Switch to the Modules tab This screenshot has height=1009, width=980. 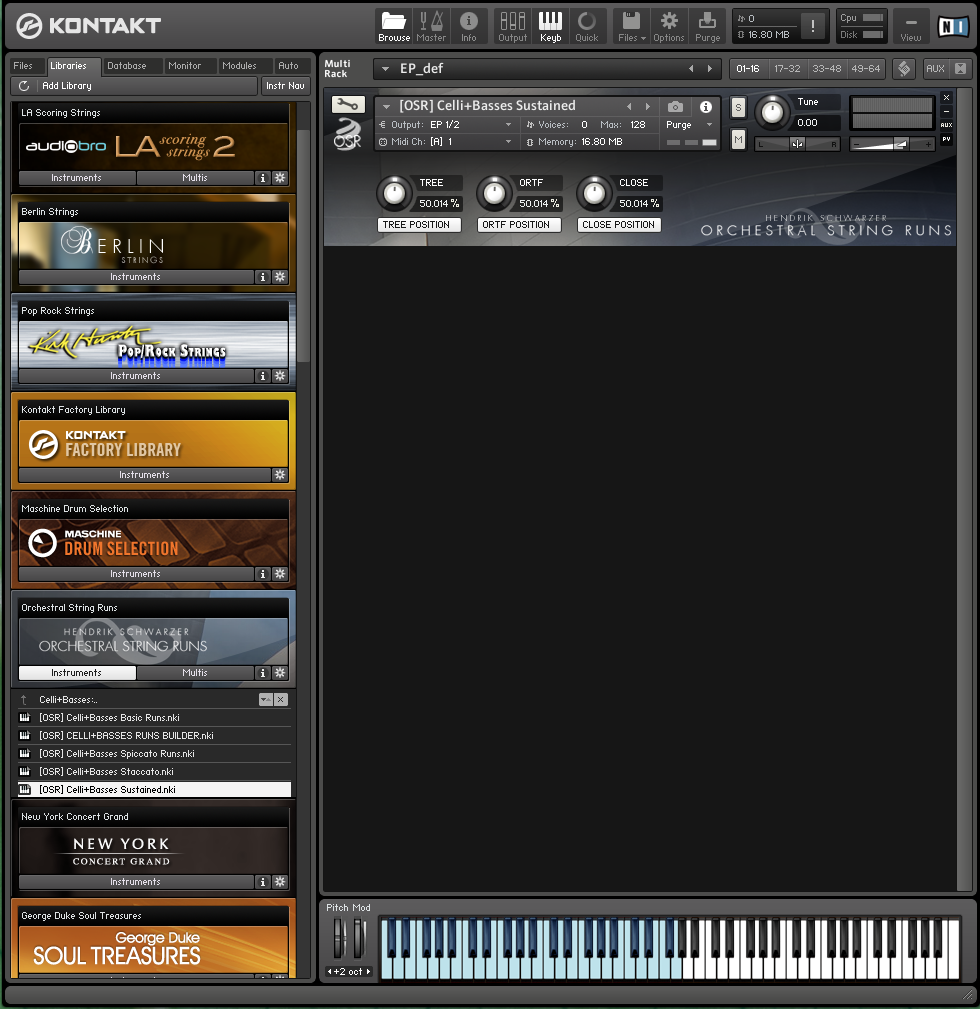[x=239, y=66]
